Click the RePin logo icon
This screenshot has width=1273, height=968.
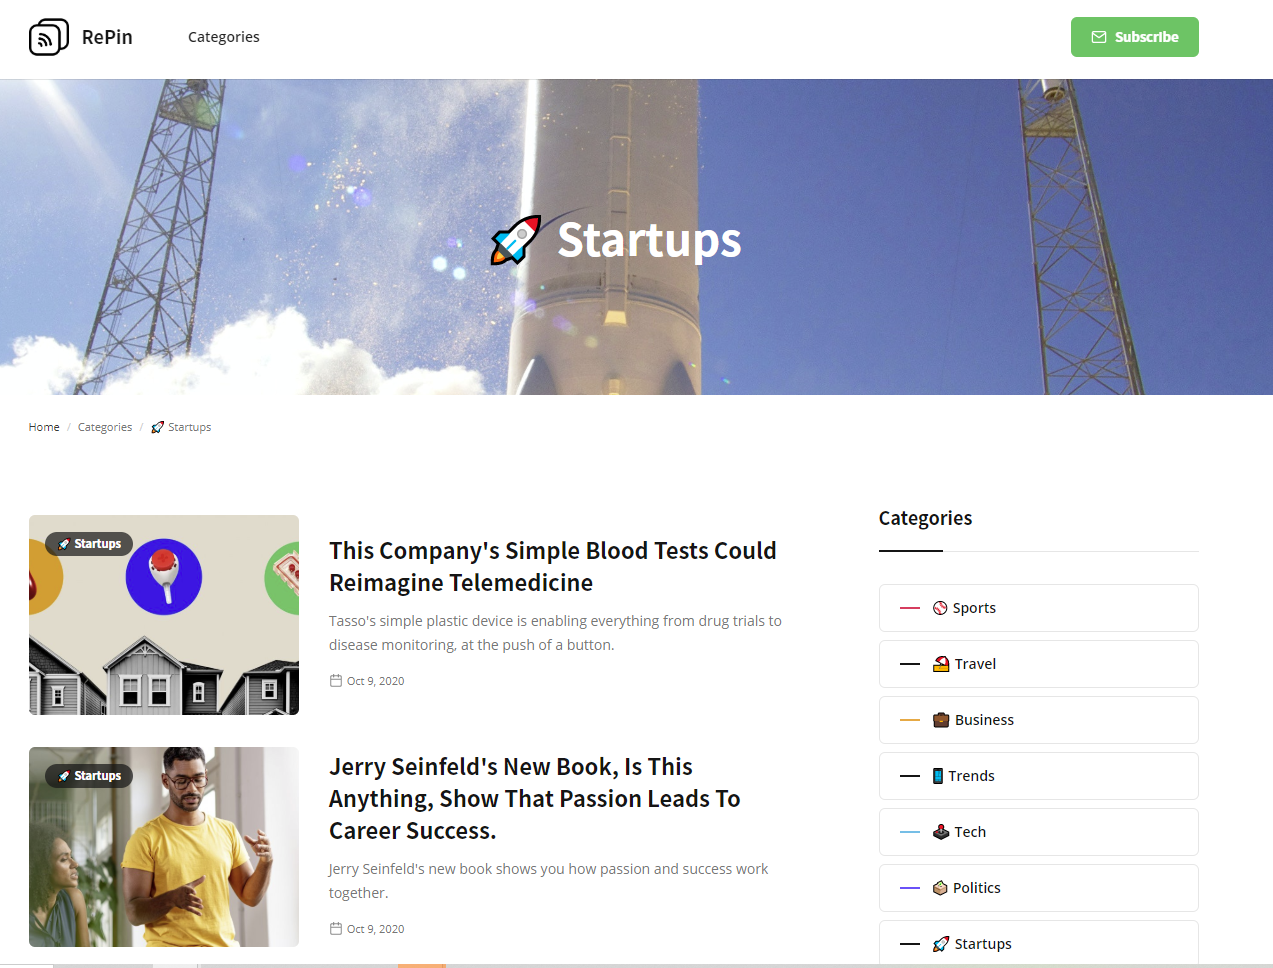49,37
